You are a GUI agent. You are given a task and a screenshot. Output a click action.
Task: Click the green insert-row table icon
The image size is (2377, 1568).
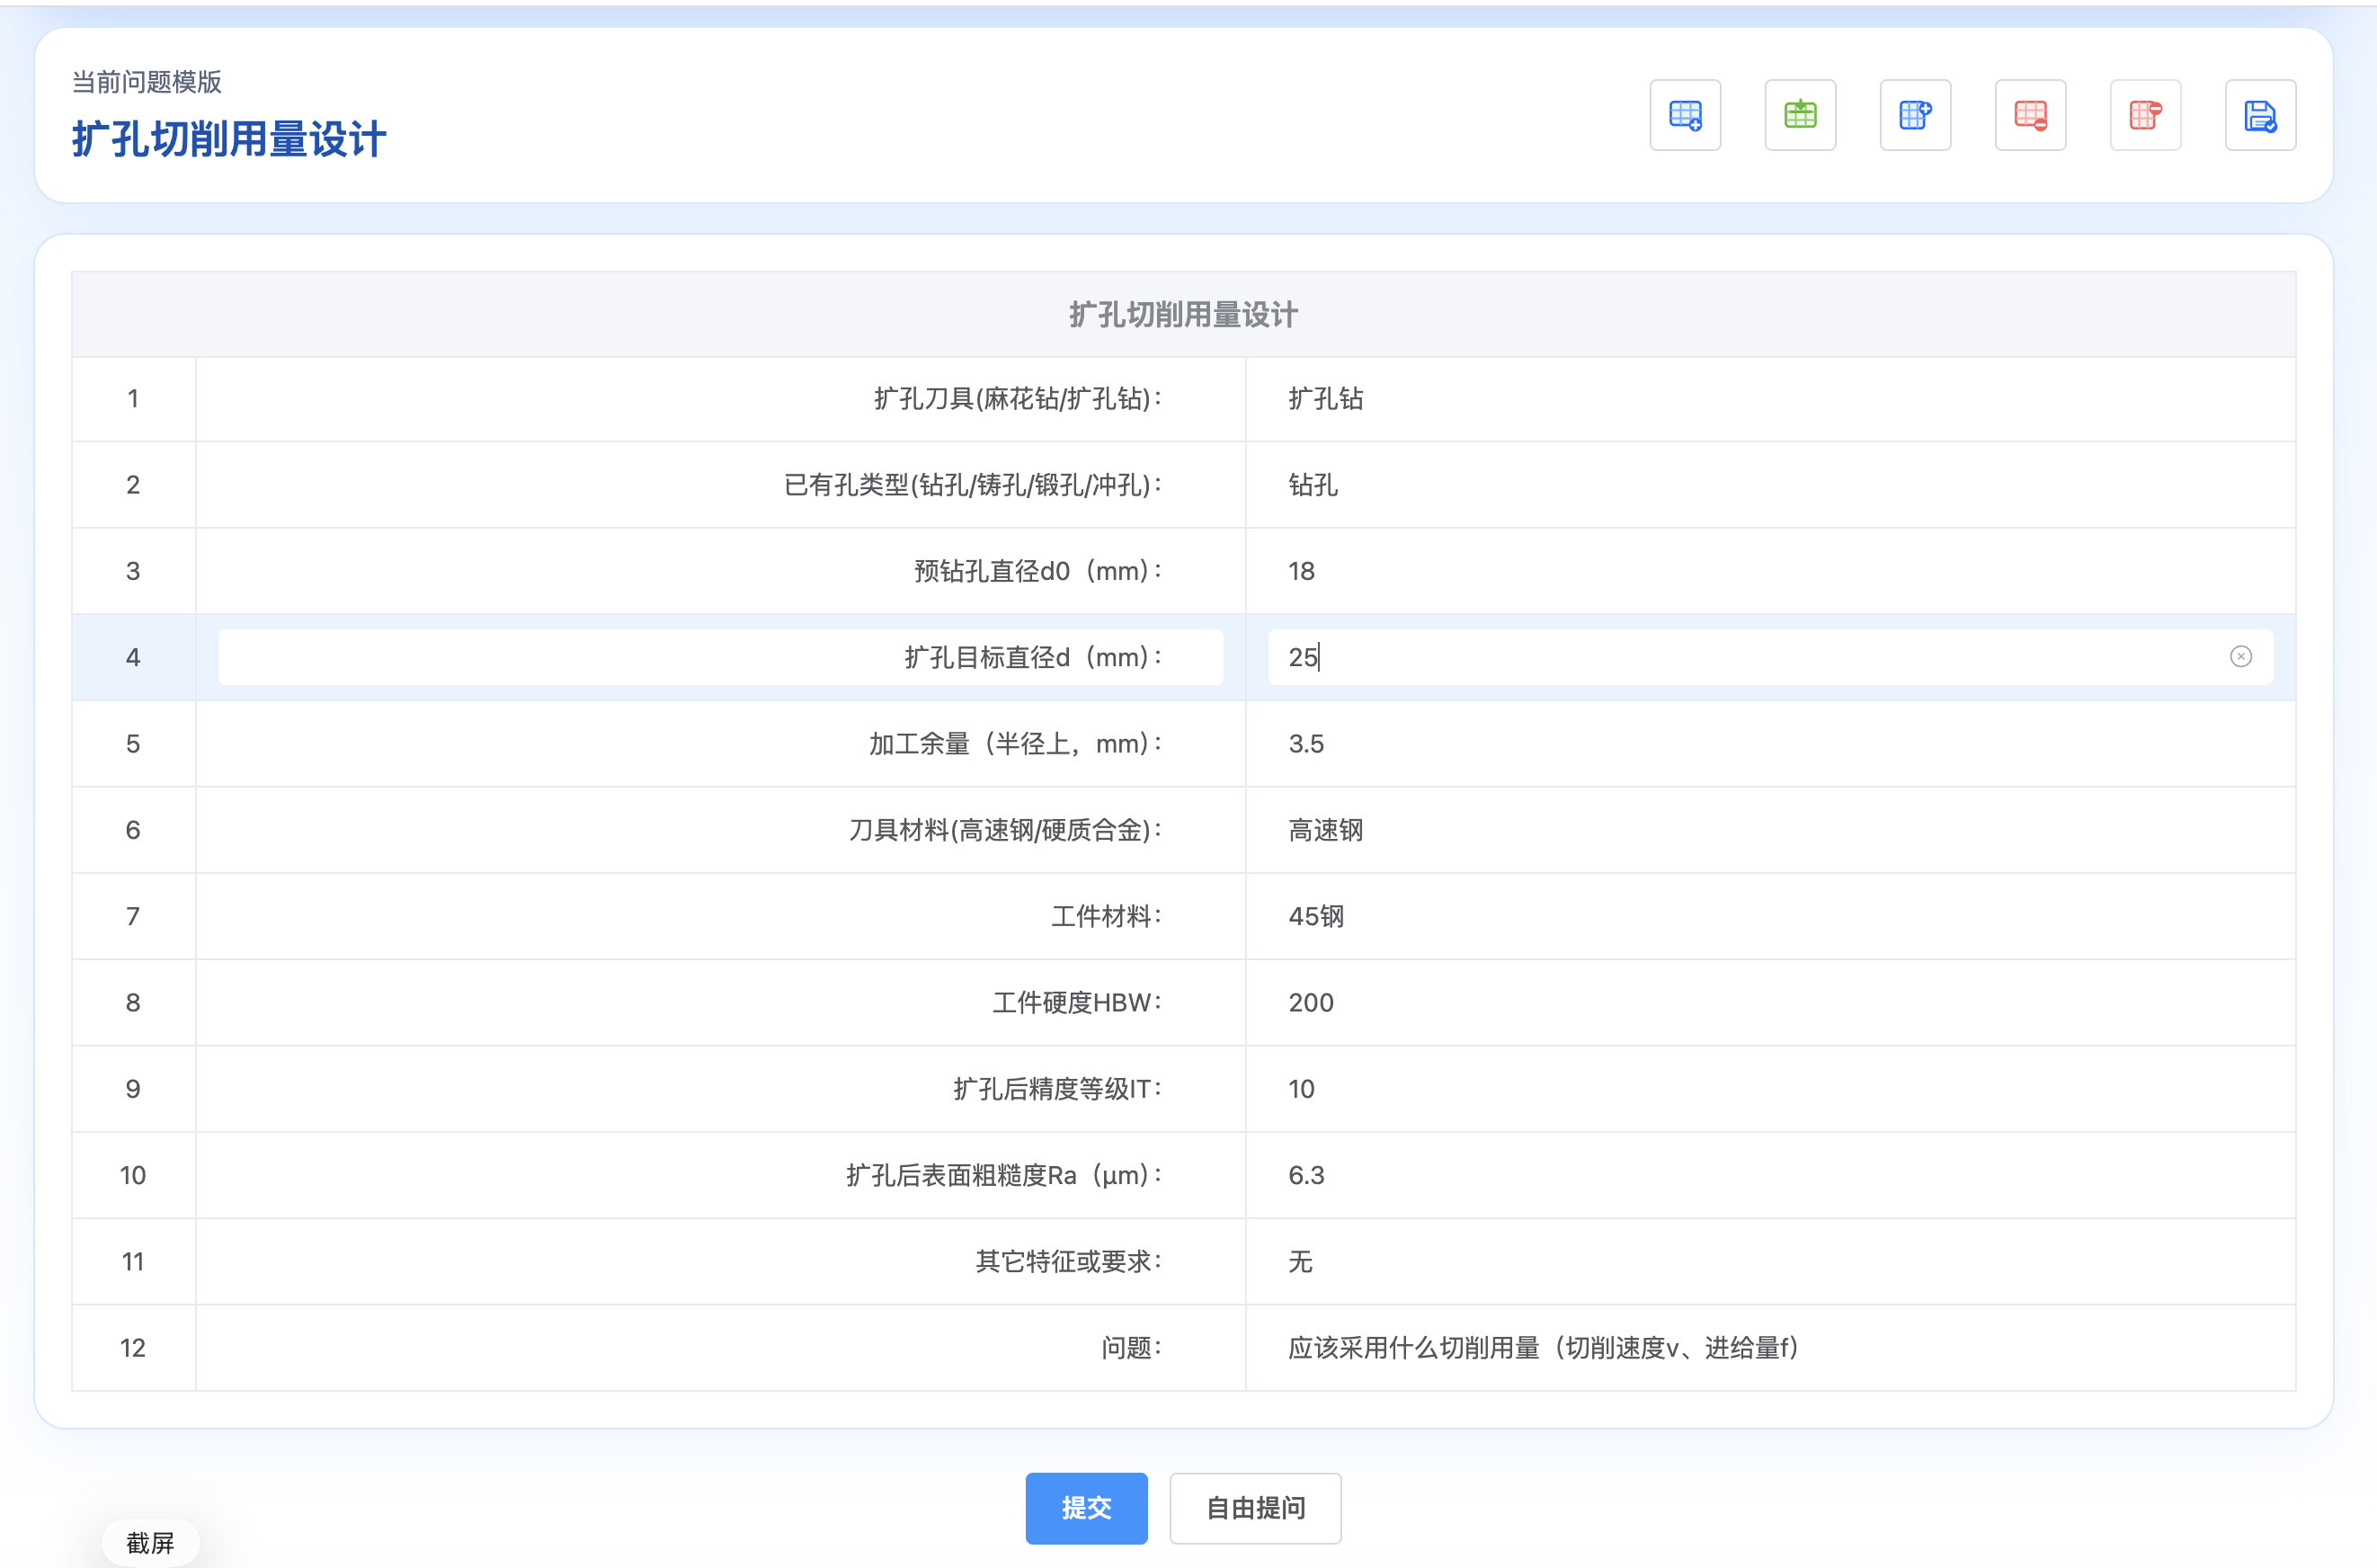(1800, 115)
